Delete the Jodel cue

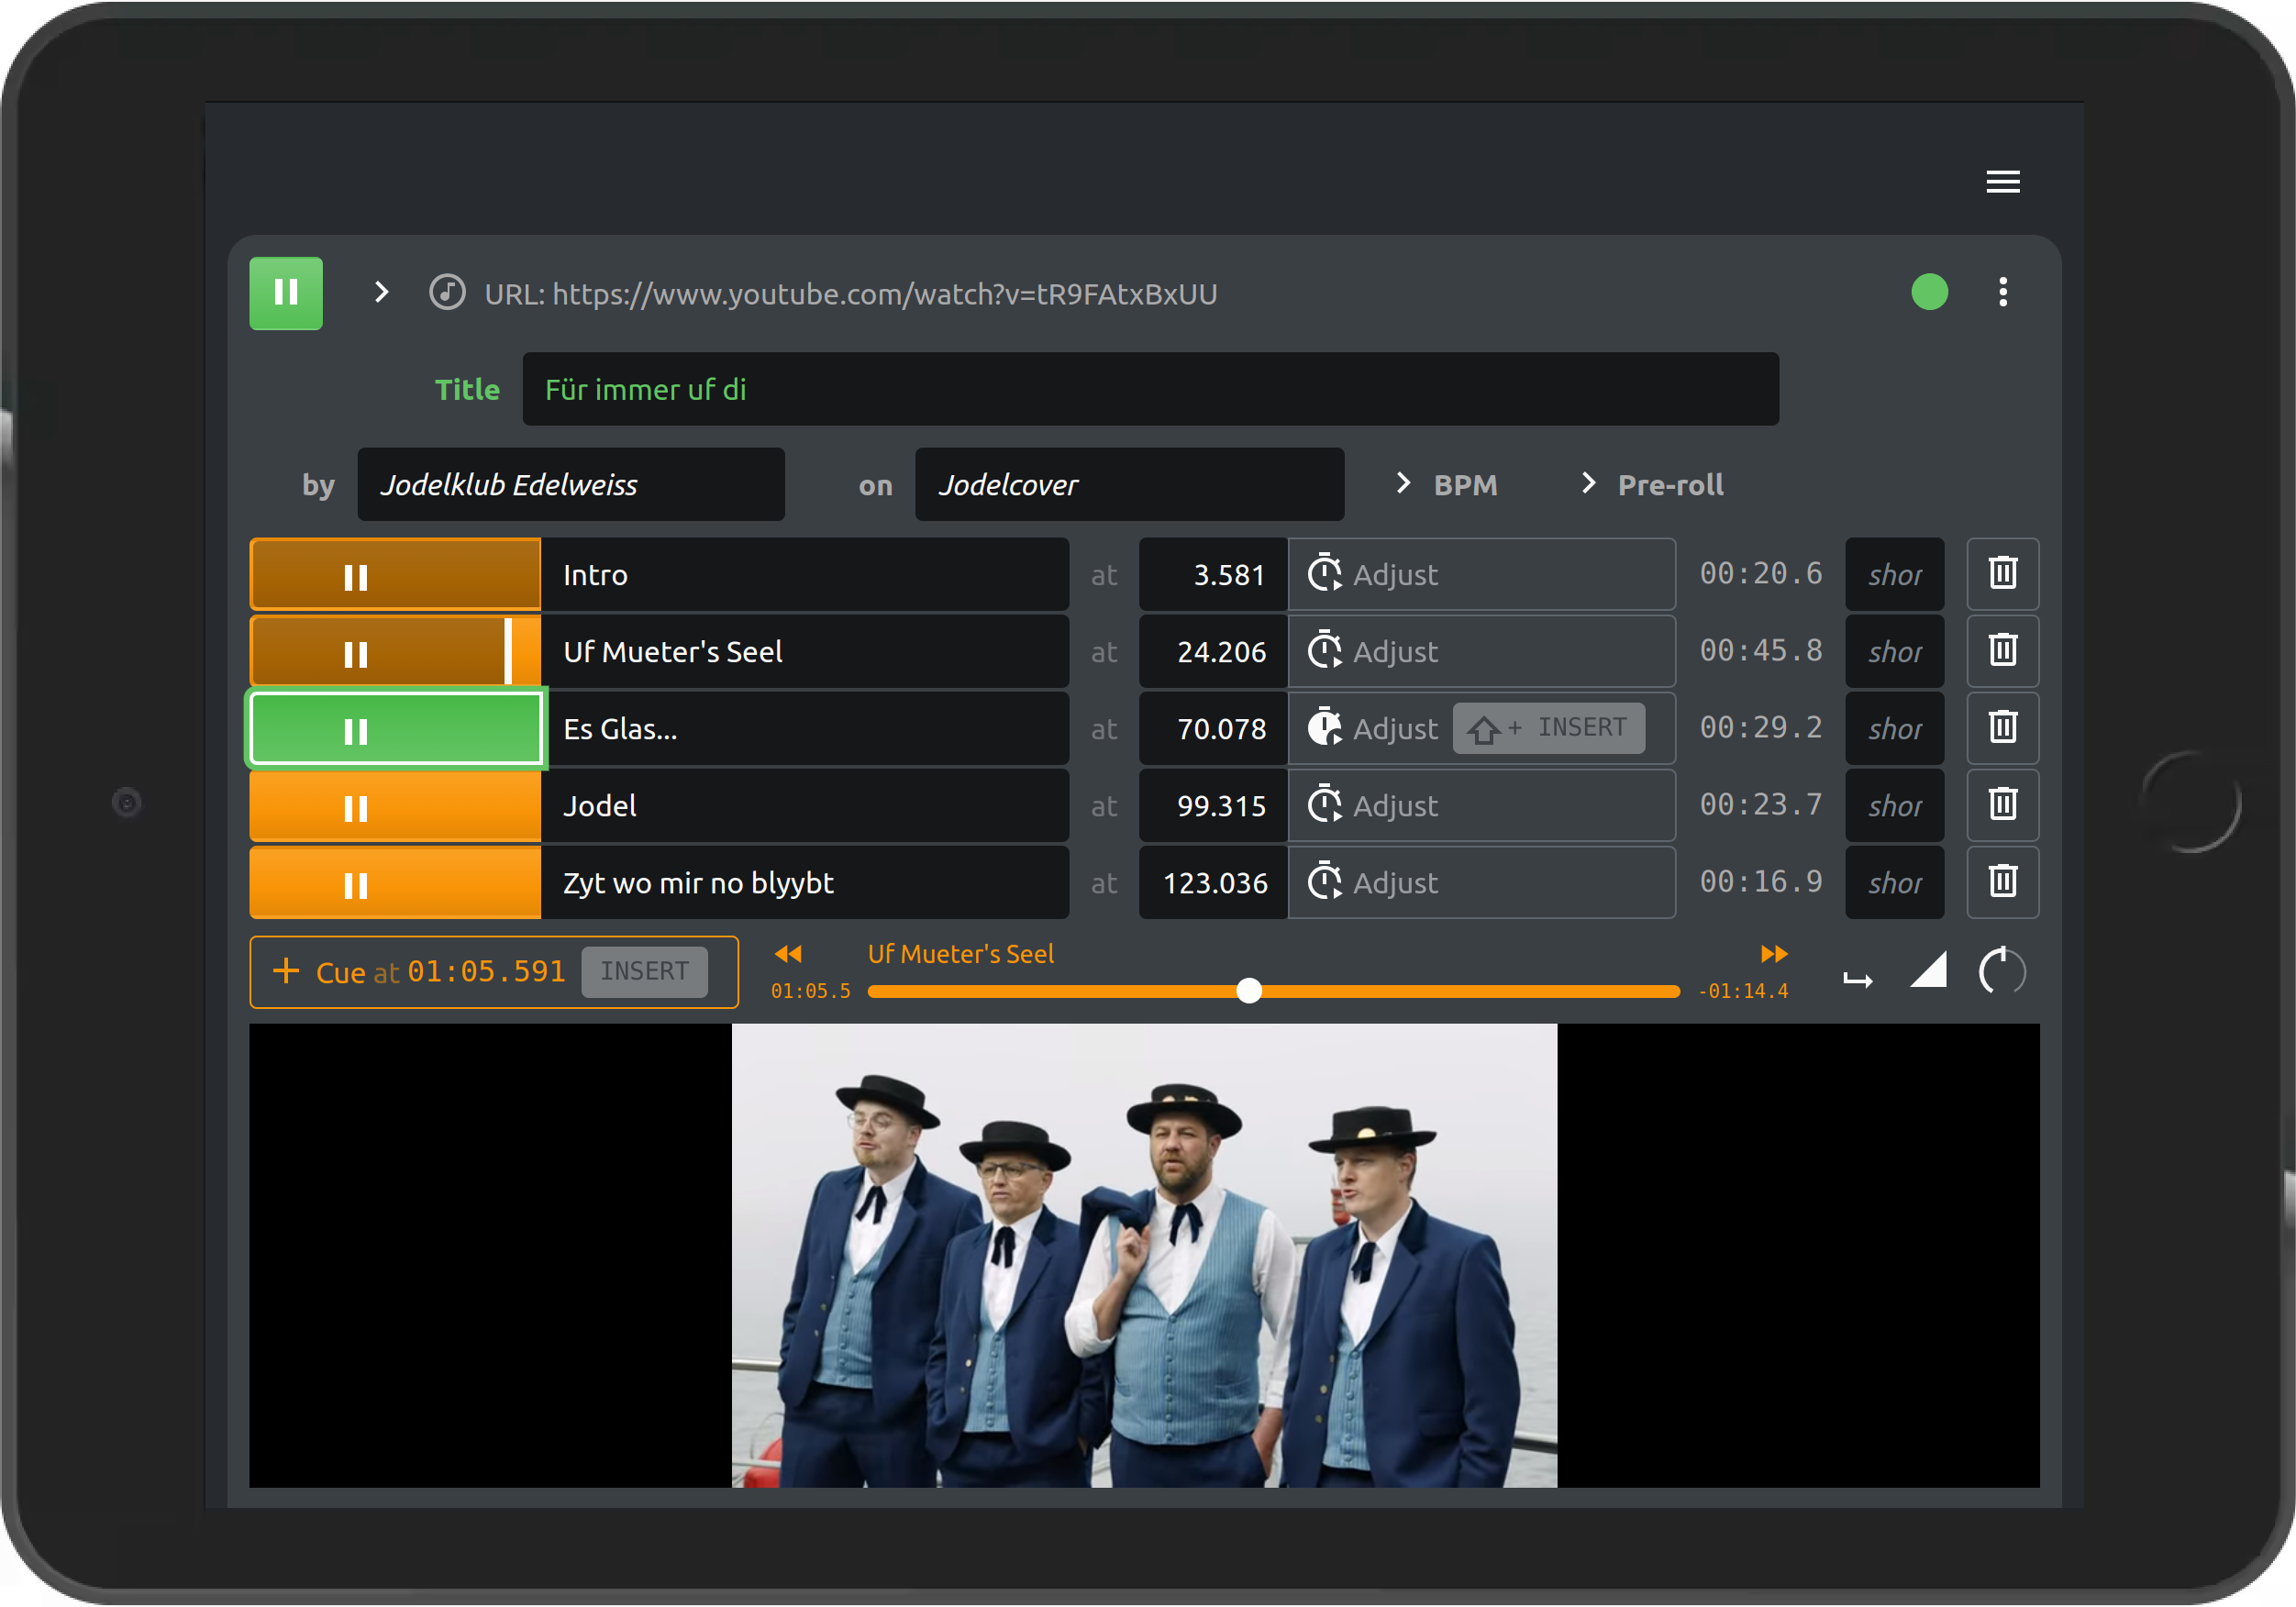click(x=2002, y=805)
